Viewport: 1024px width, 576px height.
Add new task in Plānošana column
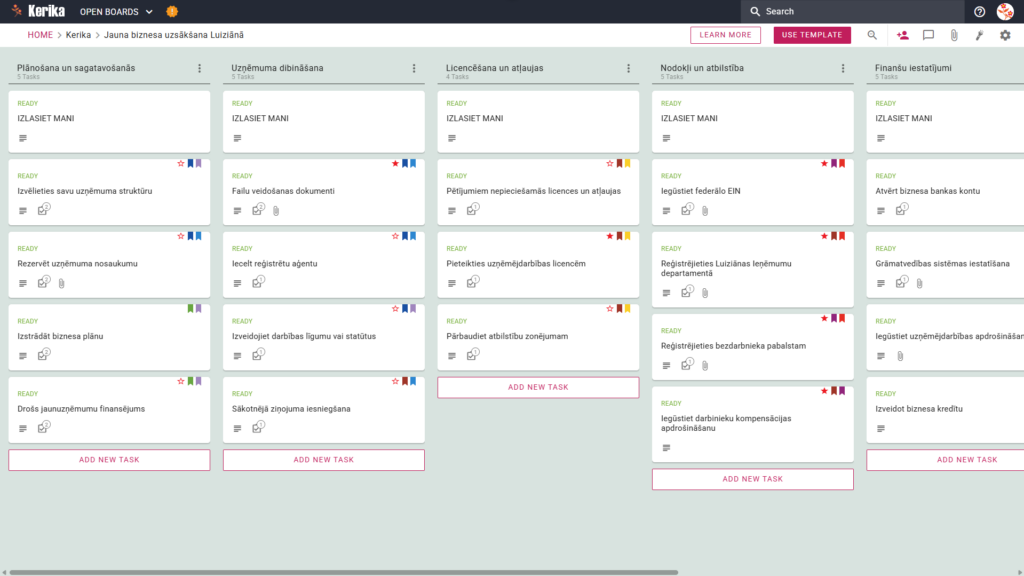point(109,460)
